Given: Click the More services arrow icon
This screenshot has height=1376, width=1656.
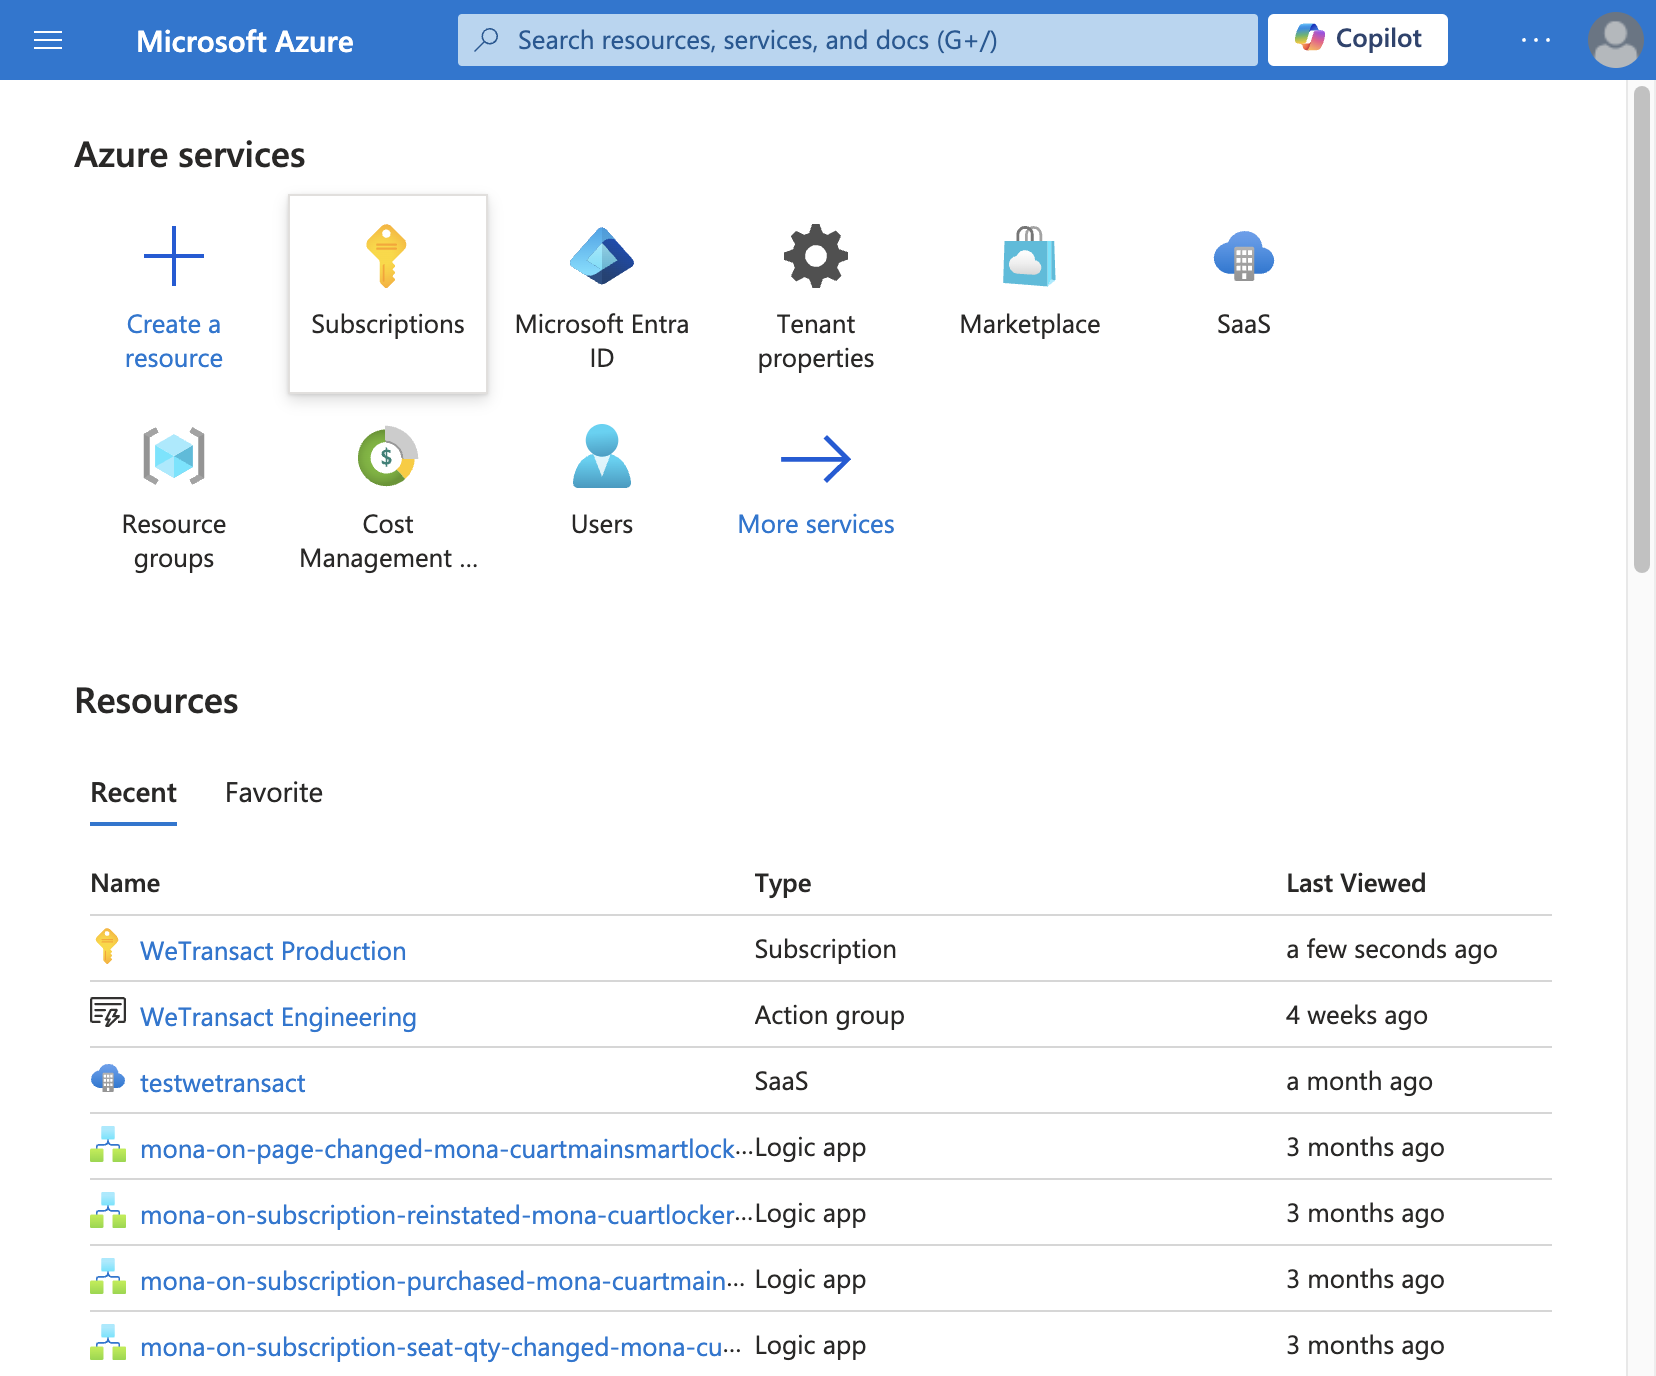Looking at the screenshot, I should pos(816,459).
